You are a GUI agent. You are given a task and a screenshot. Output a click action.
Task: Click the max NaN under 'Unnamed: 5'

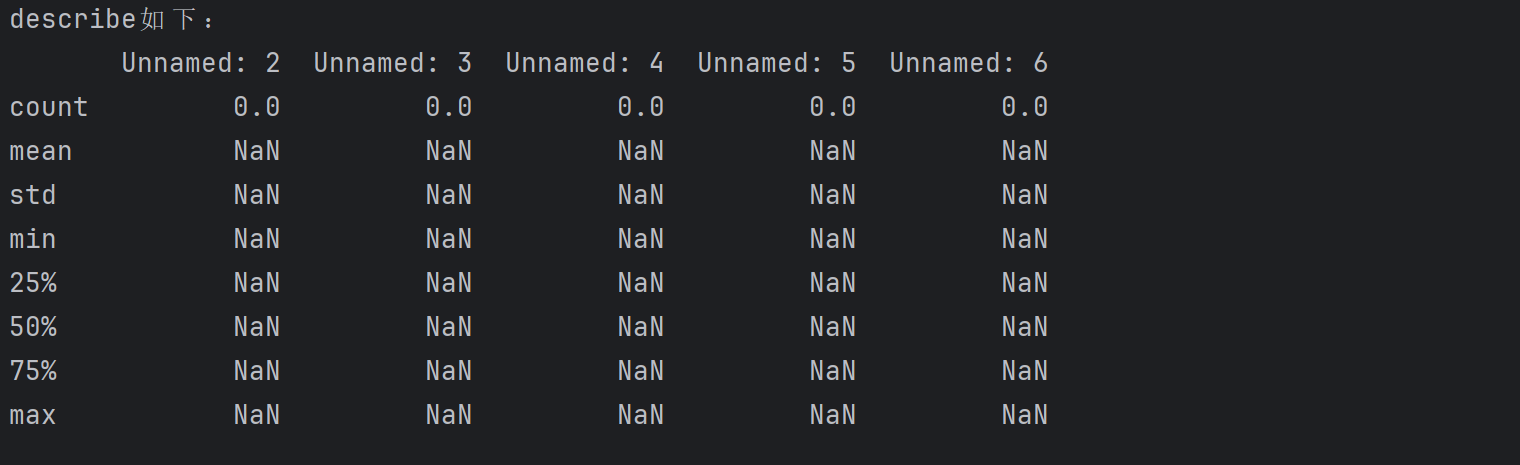833,415
